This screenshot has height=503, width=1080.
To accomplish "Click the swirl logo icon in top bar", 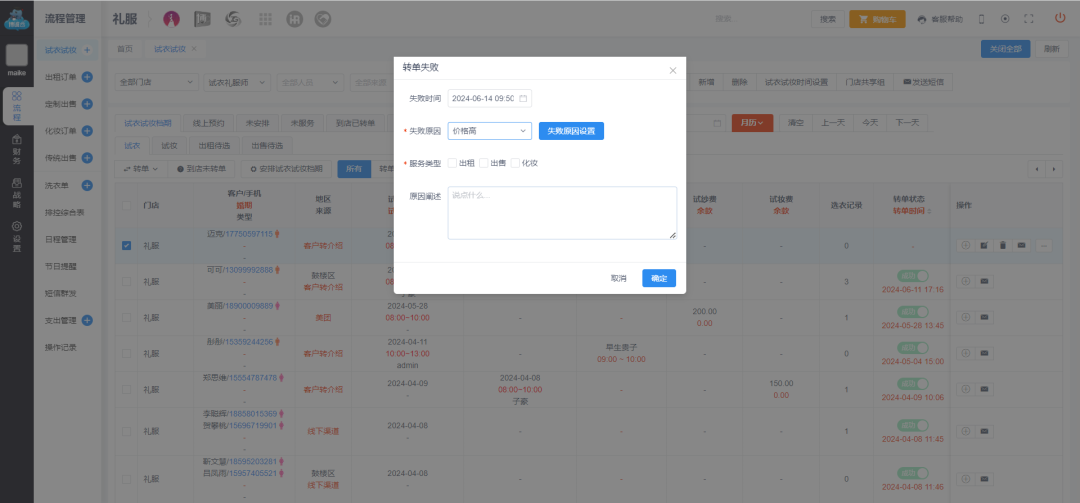I will (x=233, y=19).
